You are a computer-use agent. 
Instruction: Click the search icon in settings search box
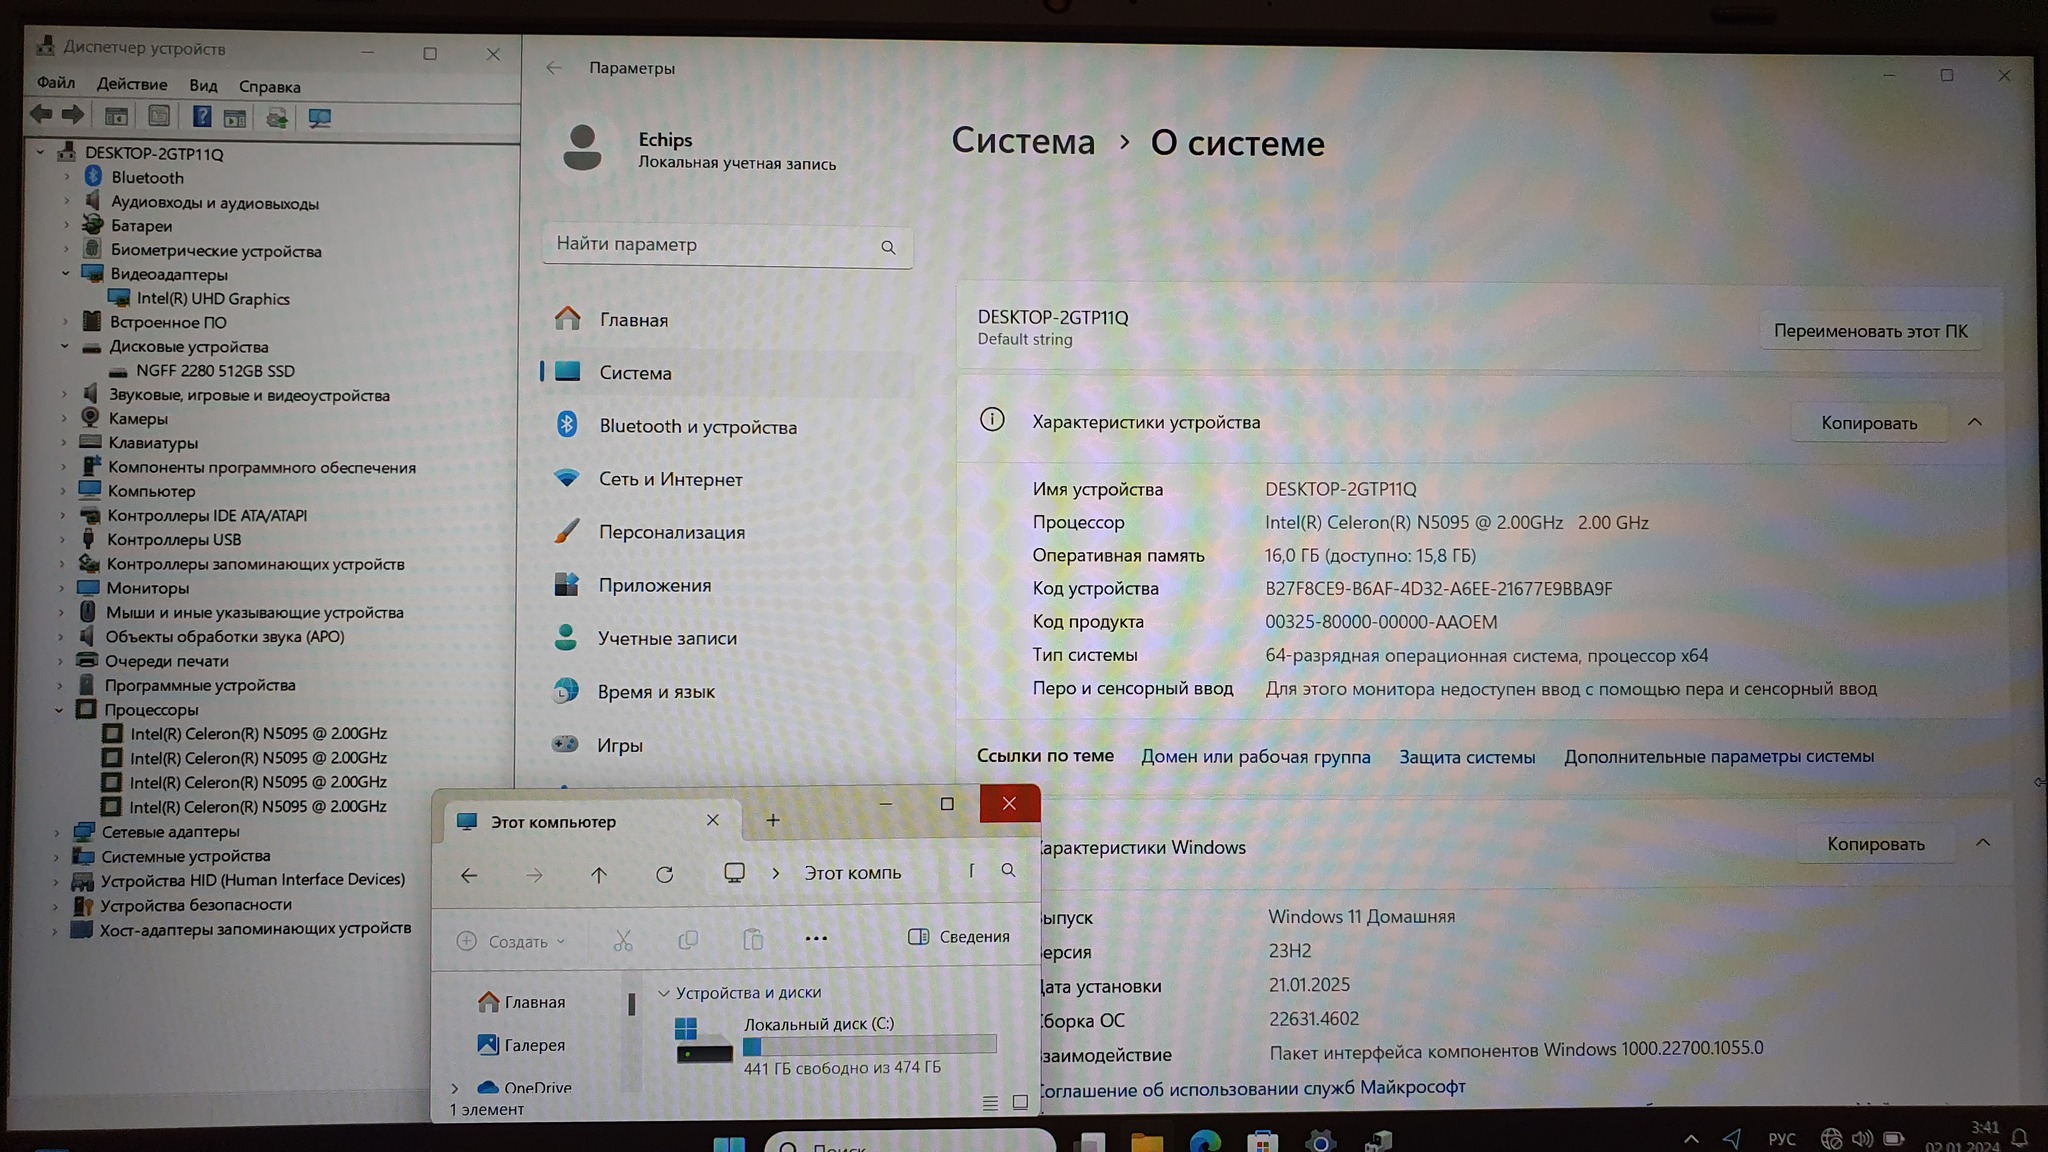(x=888, y=247)
